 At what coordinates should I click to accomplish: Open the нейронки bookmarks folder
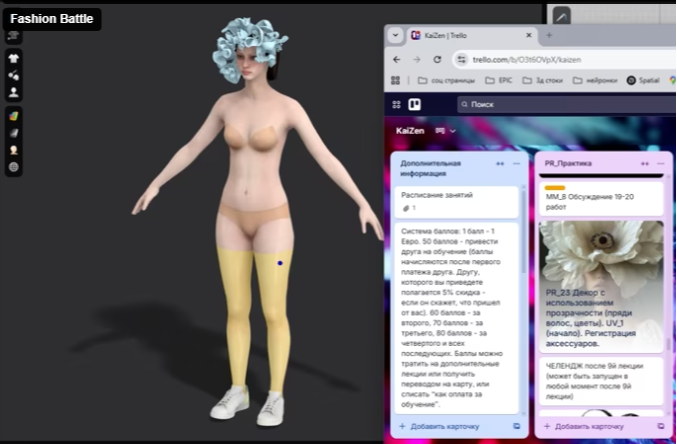click(x=596, y=79)
